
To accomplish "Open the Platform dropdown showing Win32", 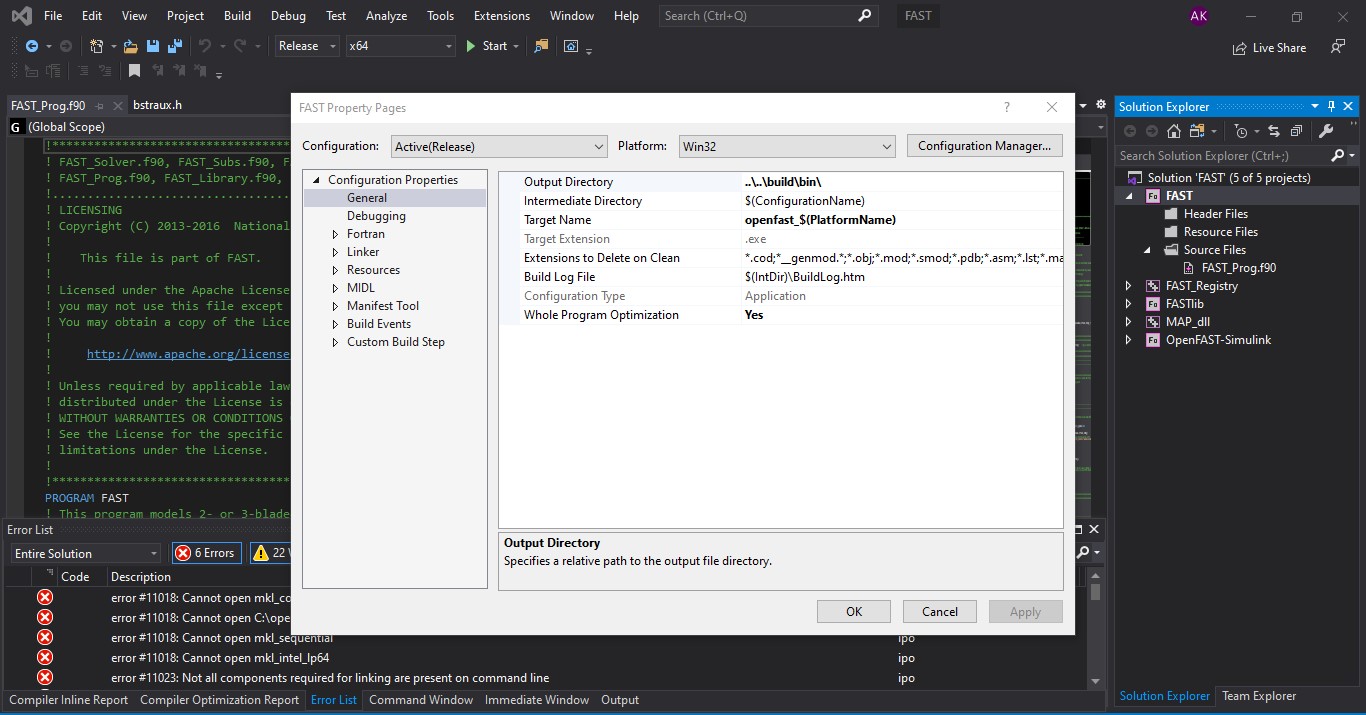I will (x=786, y=145).
